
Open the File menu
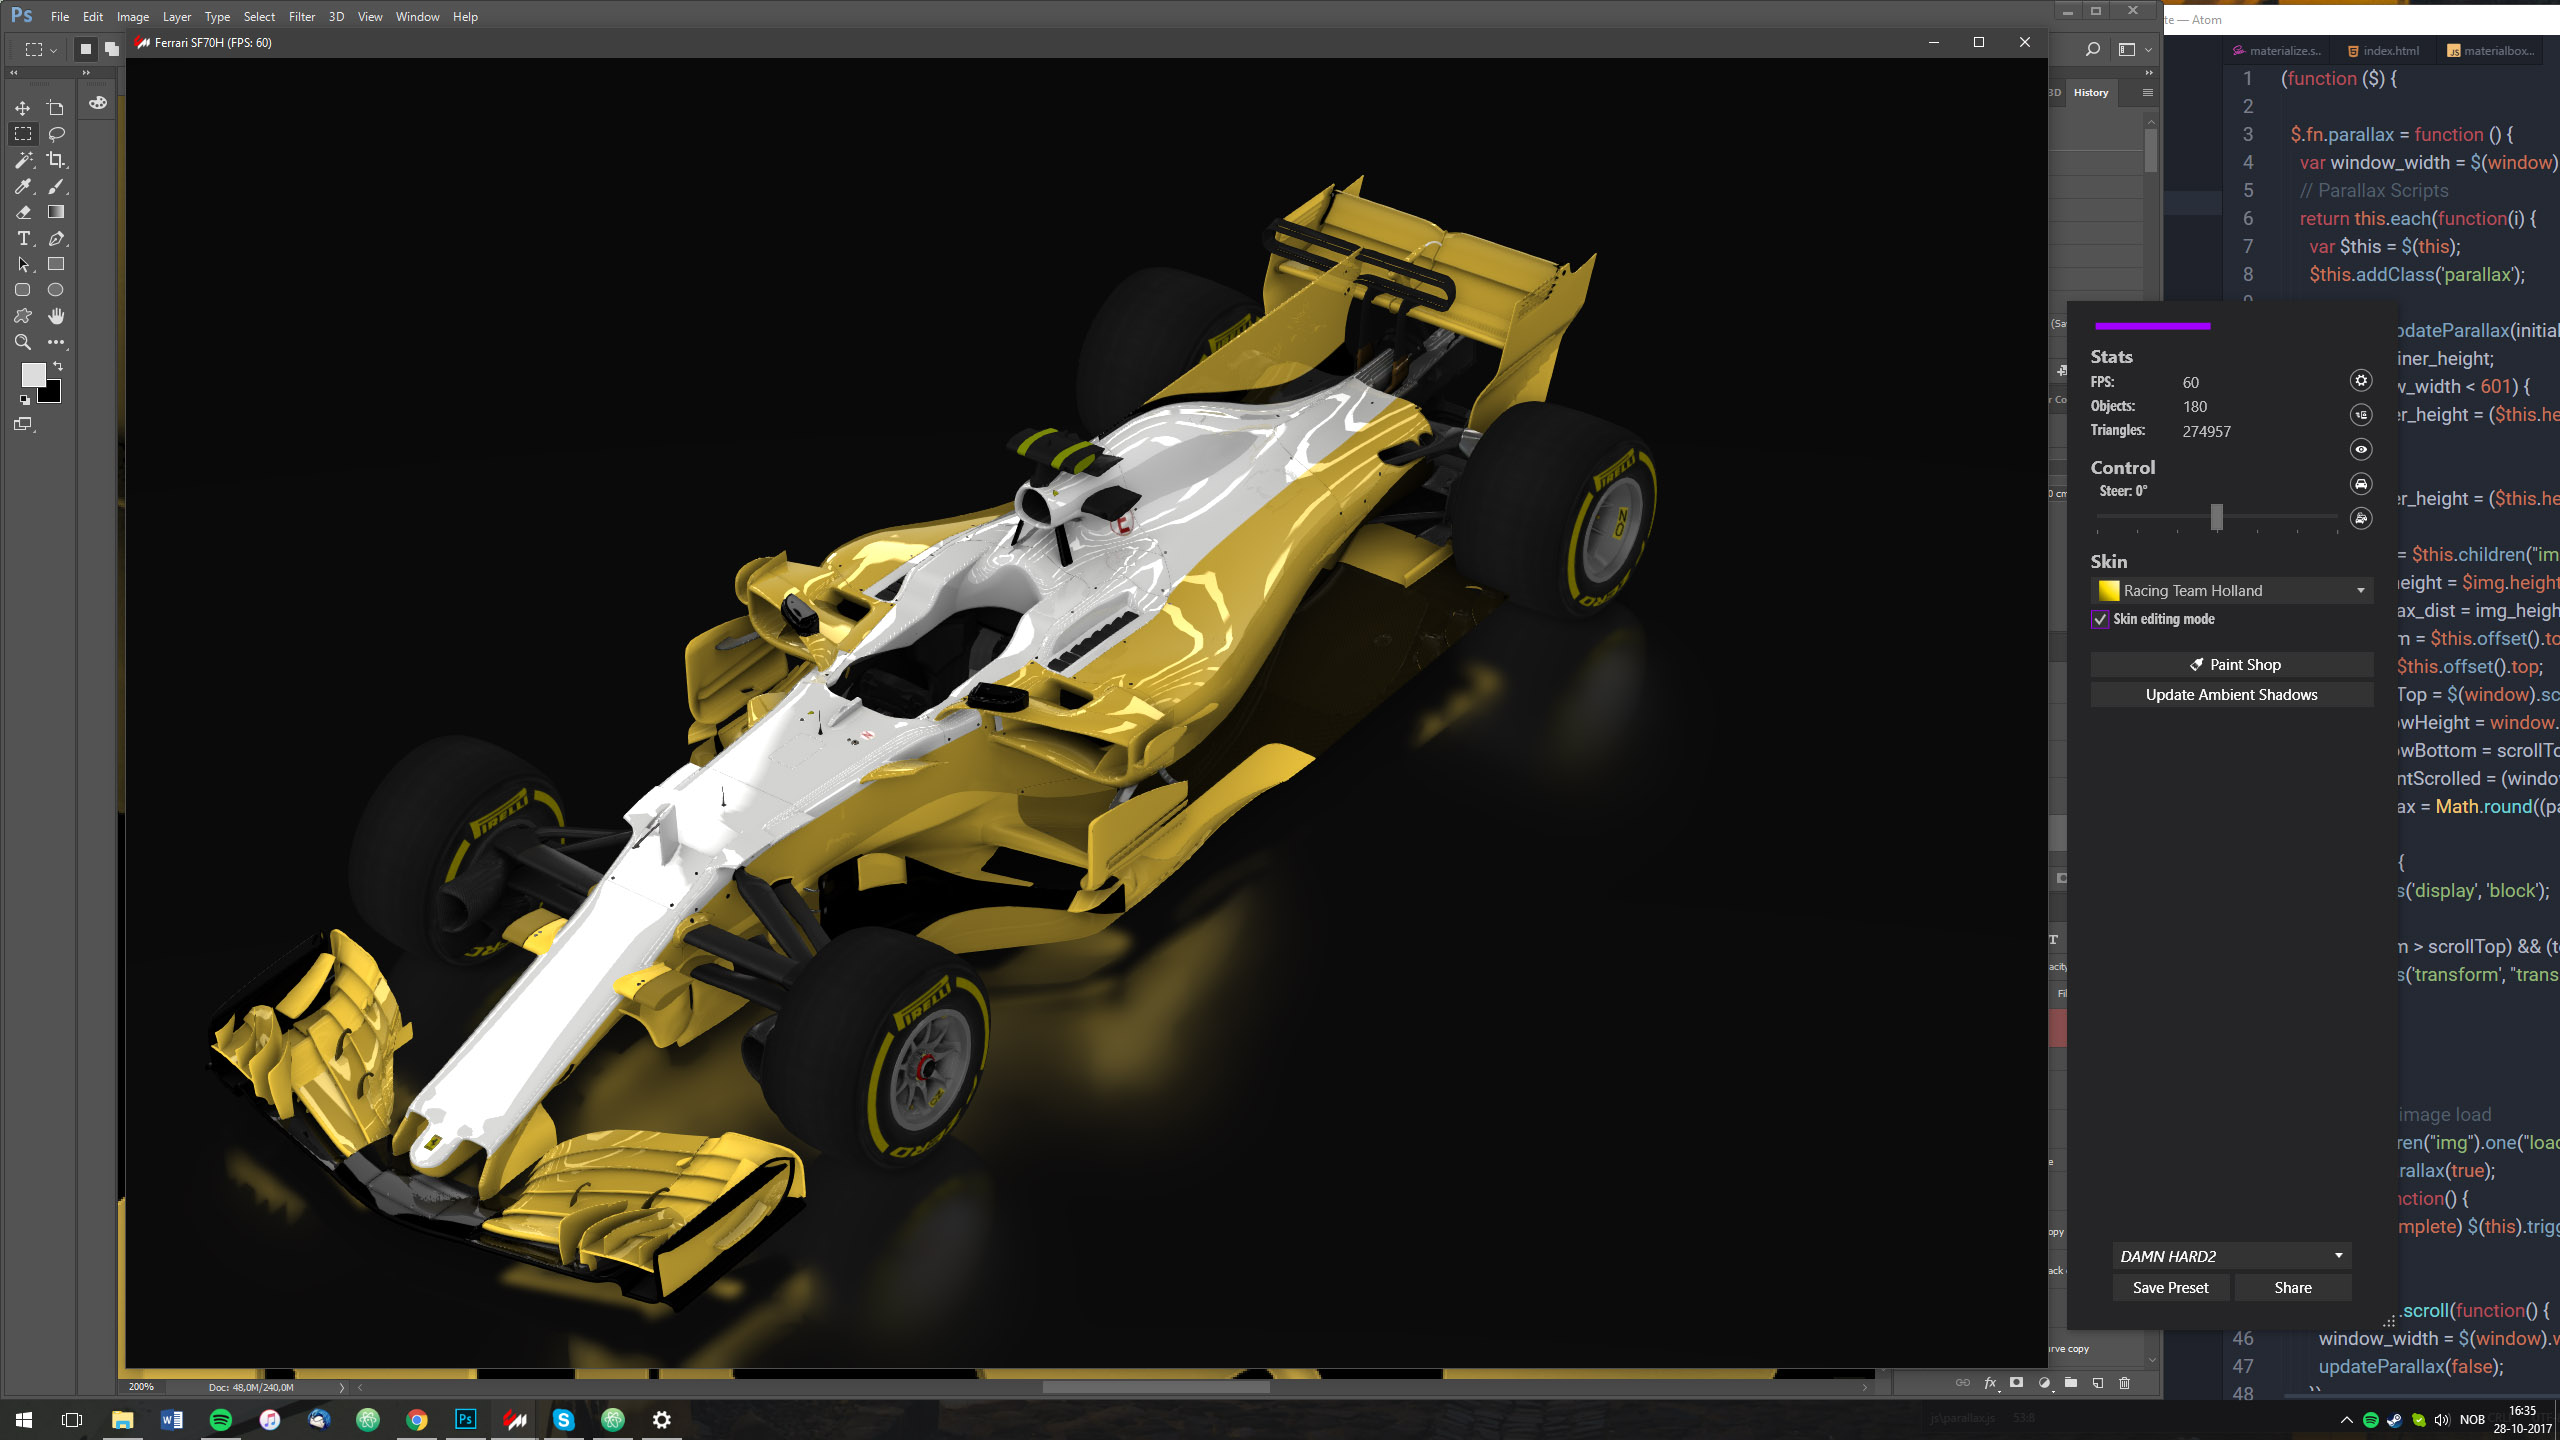pyautogui.click(x=60, y=17)
